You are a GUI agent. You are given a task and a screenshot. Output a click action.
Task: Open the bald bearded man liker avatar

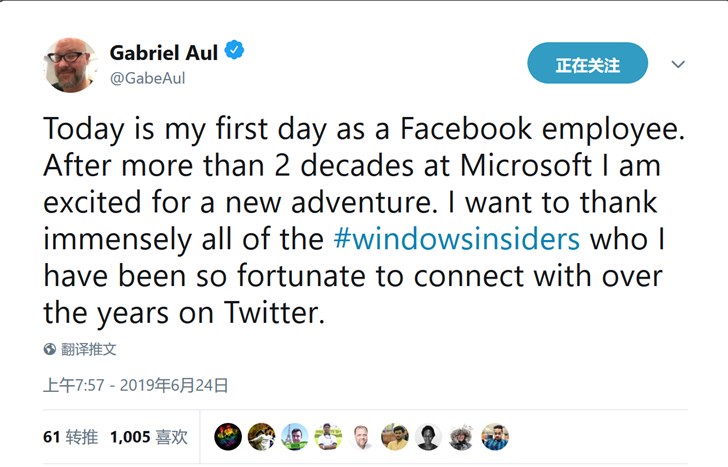tap(362, 437)
